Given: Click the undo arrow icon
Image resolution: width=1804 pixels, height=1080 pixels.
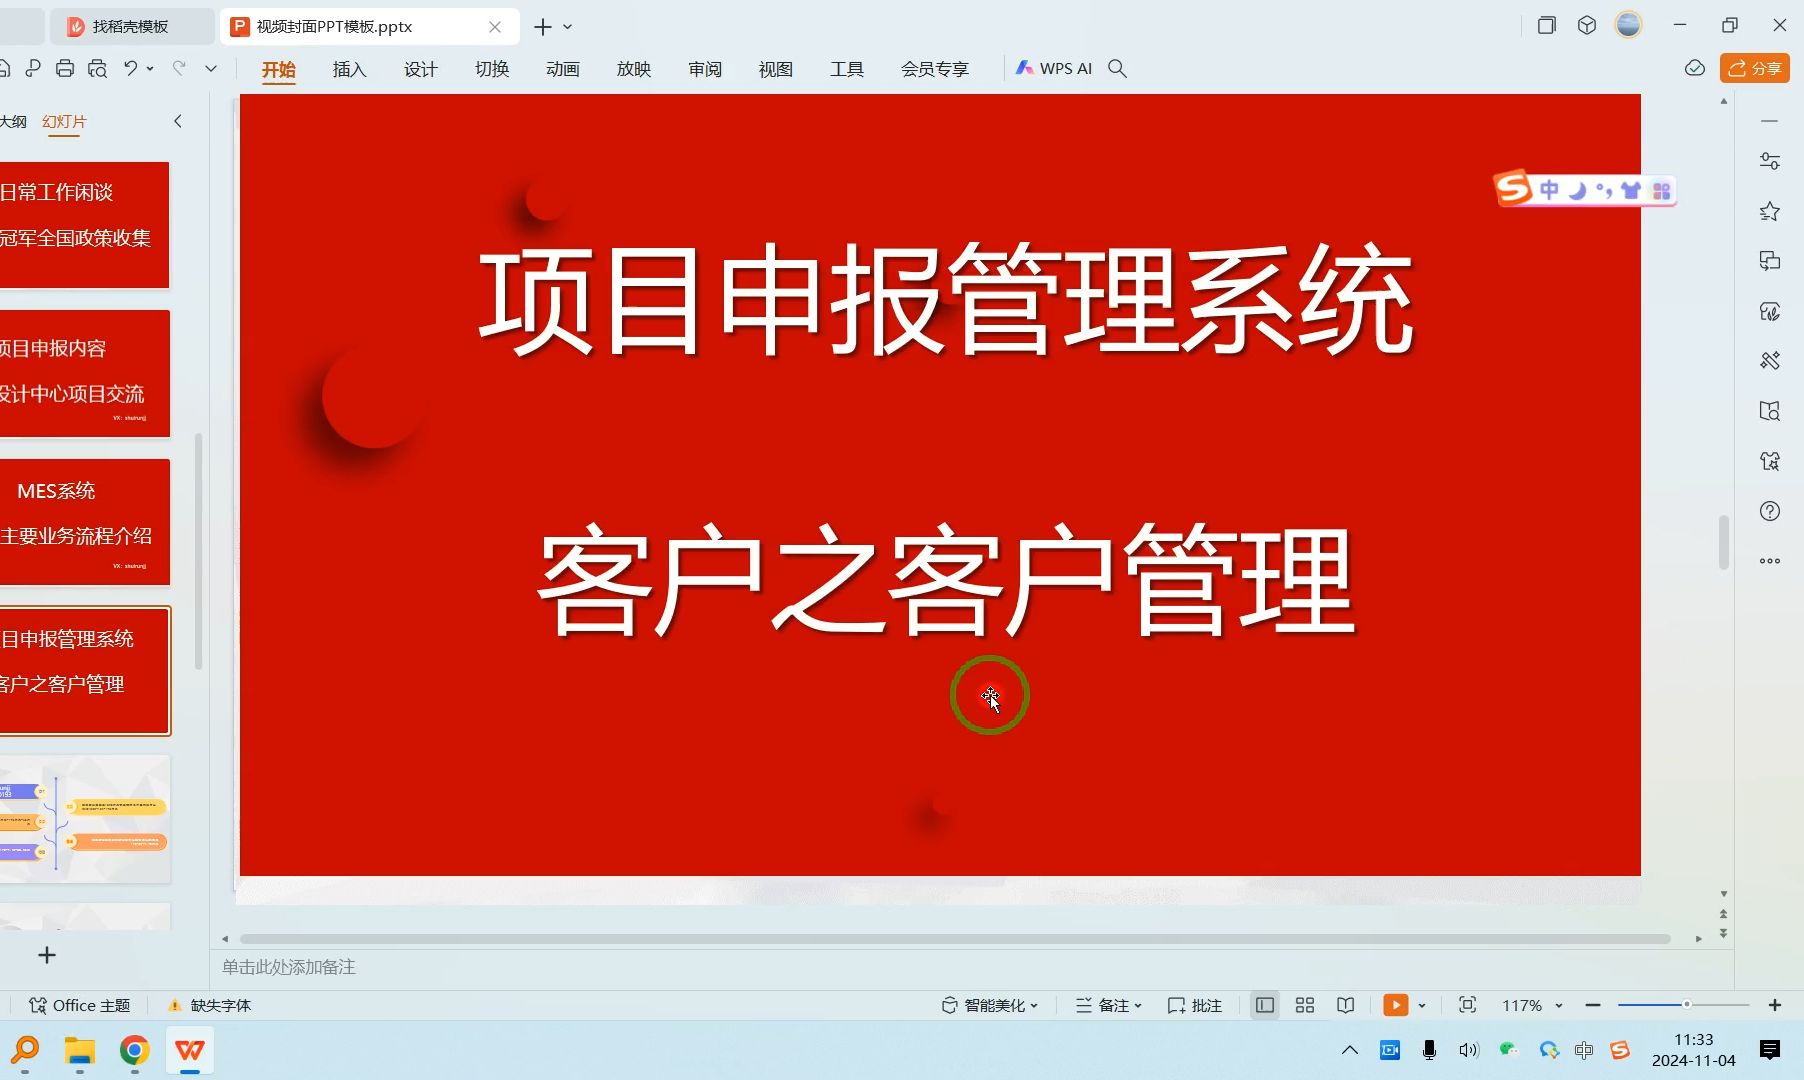Looking at the screenshot, I should (x=130, y=68).
